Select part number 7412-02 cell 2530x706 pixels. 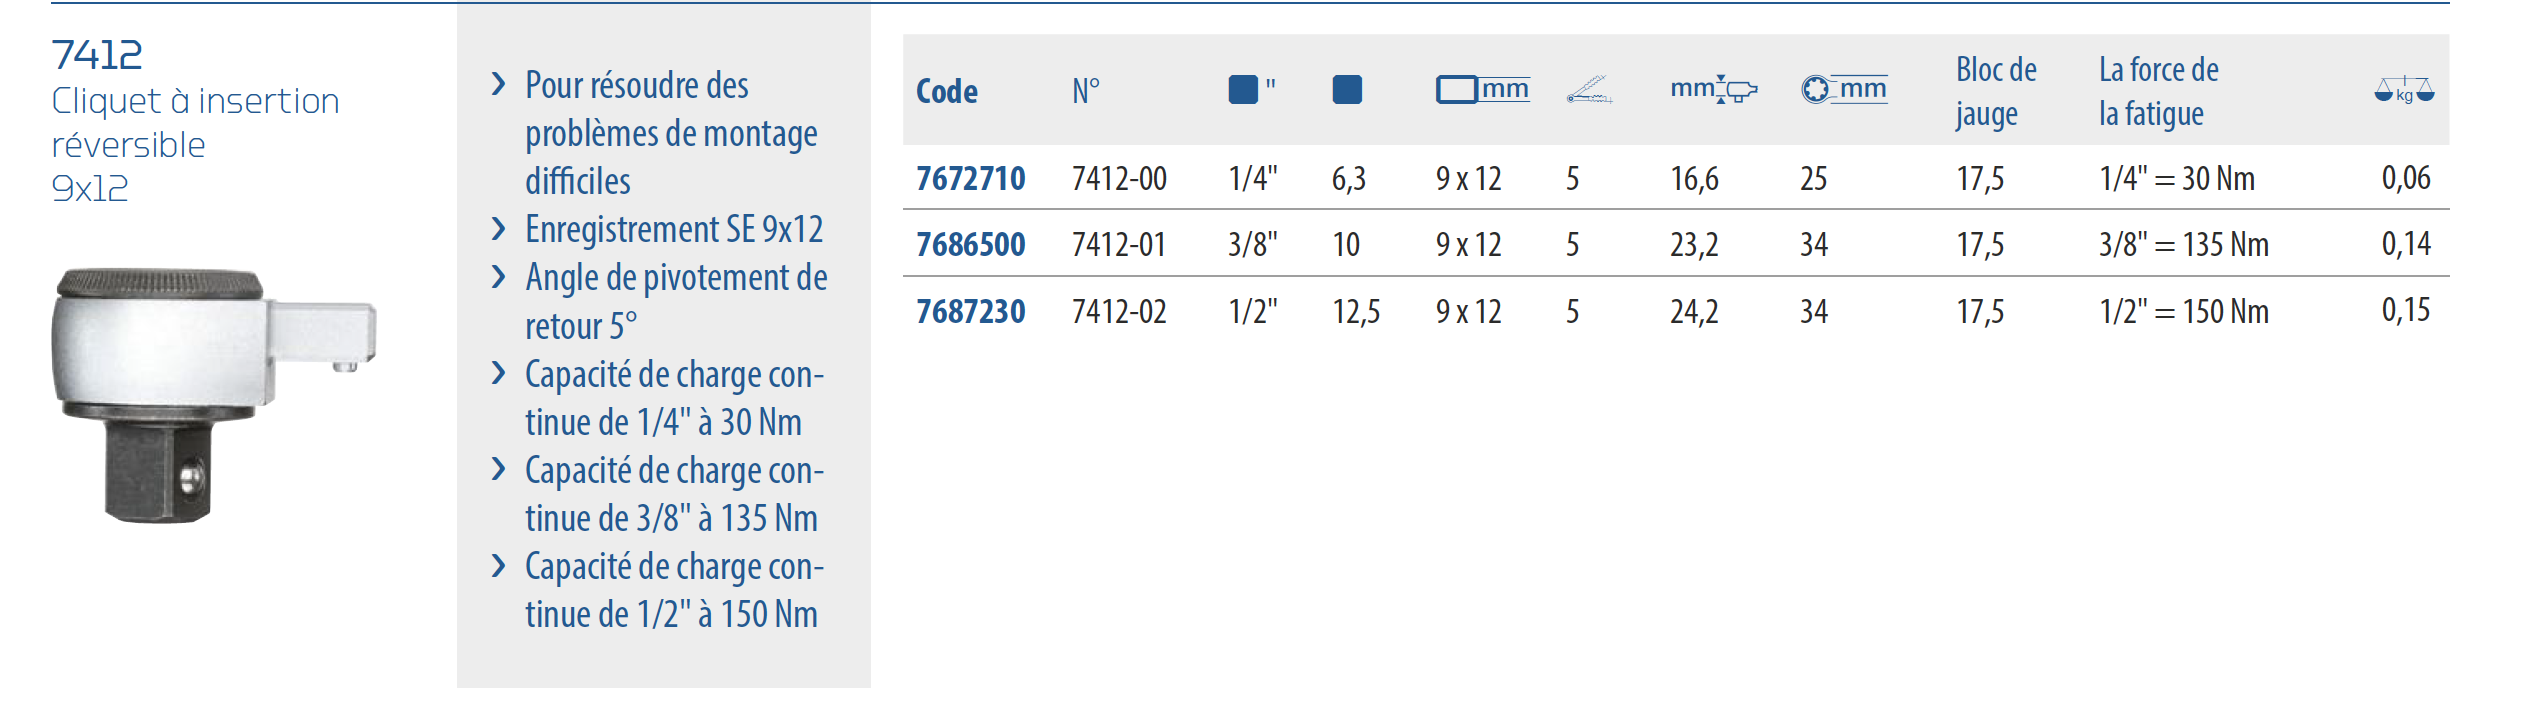click(1119, 311)
